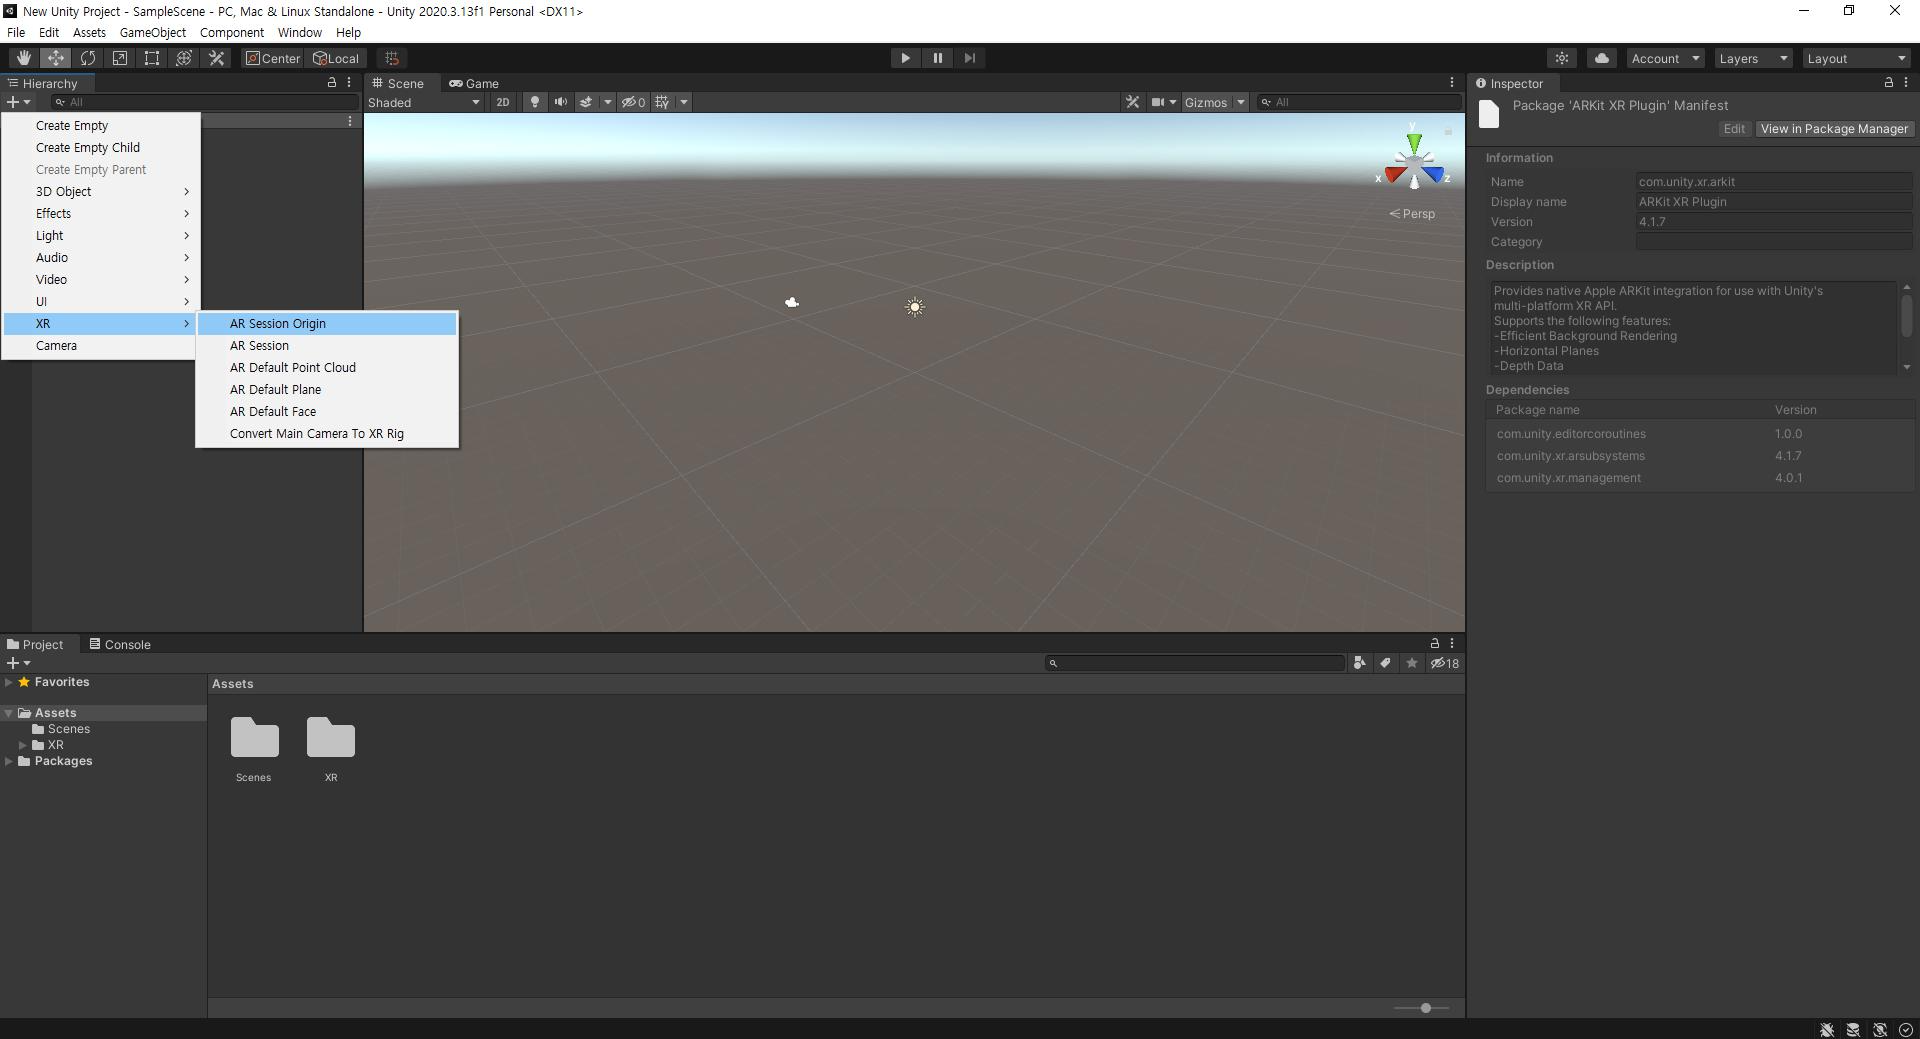
Task: Open the GameObject menu
Action: 152,32
